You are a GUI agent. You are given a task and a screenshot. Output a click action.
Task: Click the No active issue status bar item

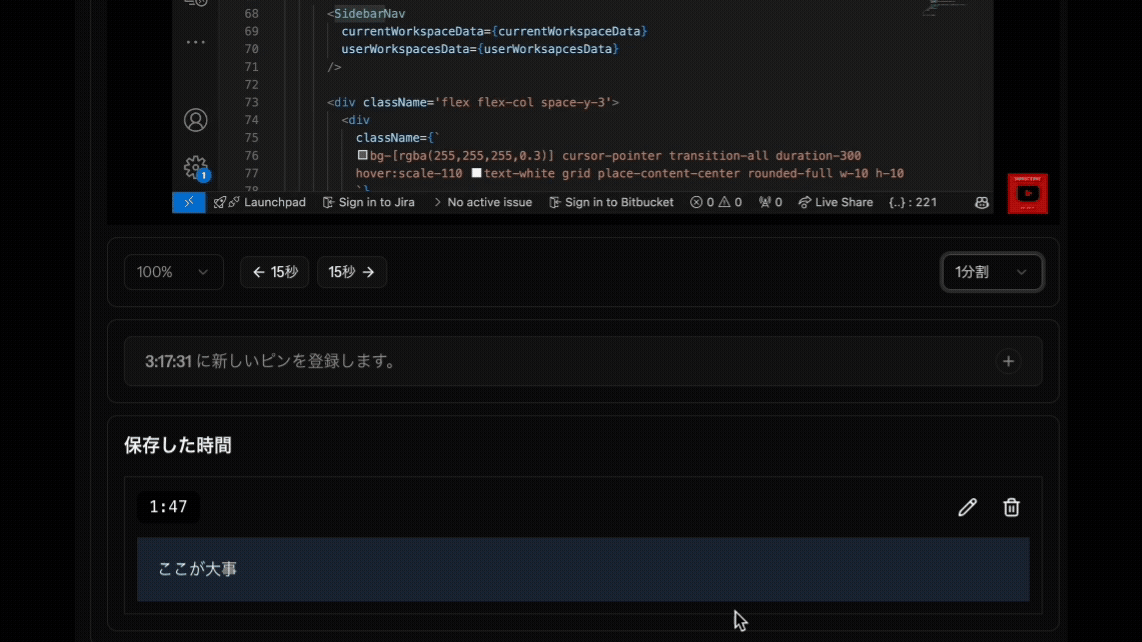click(x=483, y=202)
